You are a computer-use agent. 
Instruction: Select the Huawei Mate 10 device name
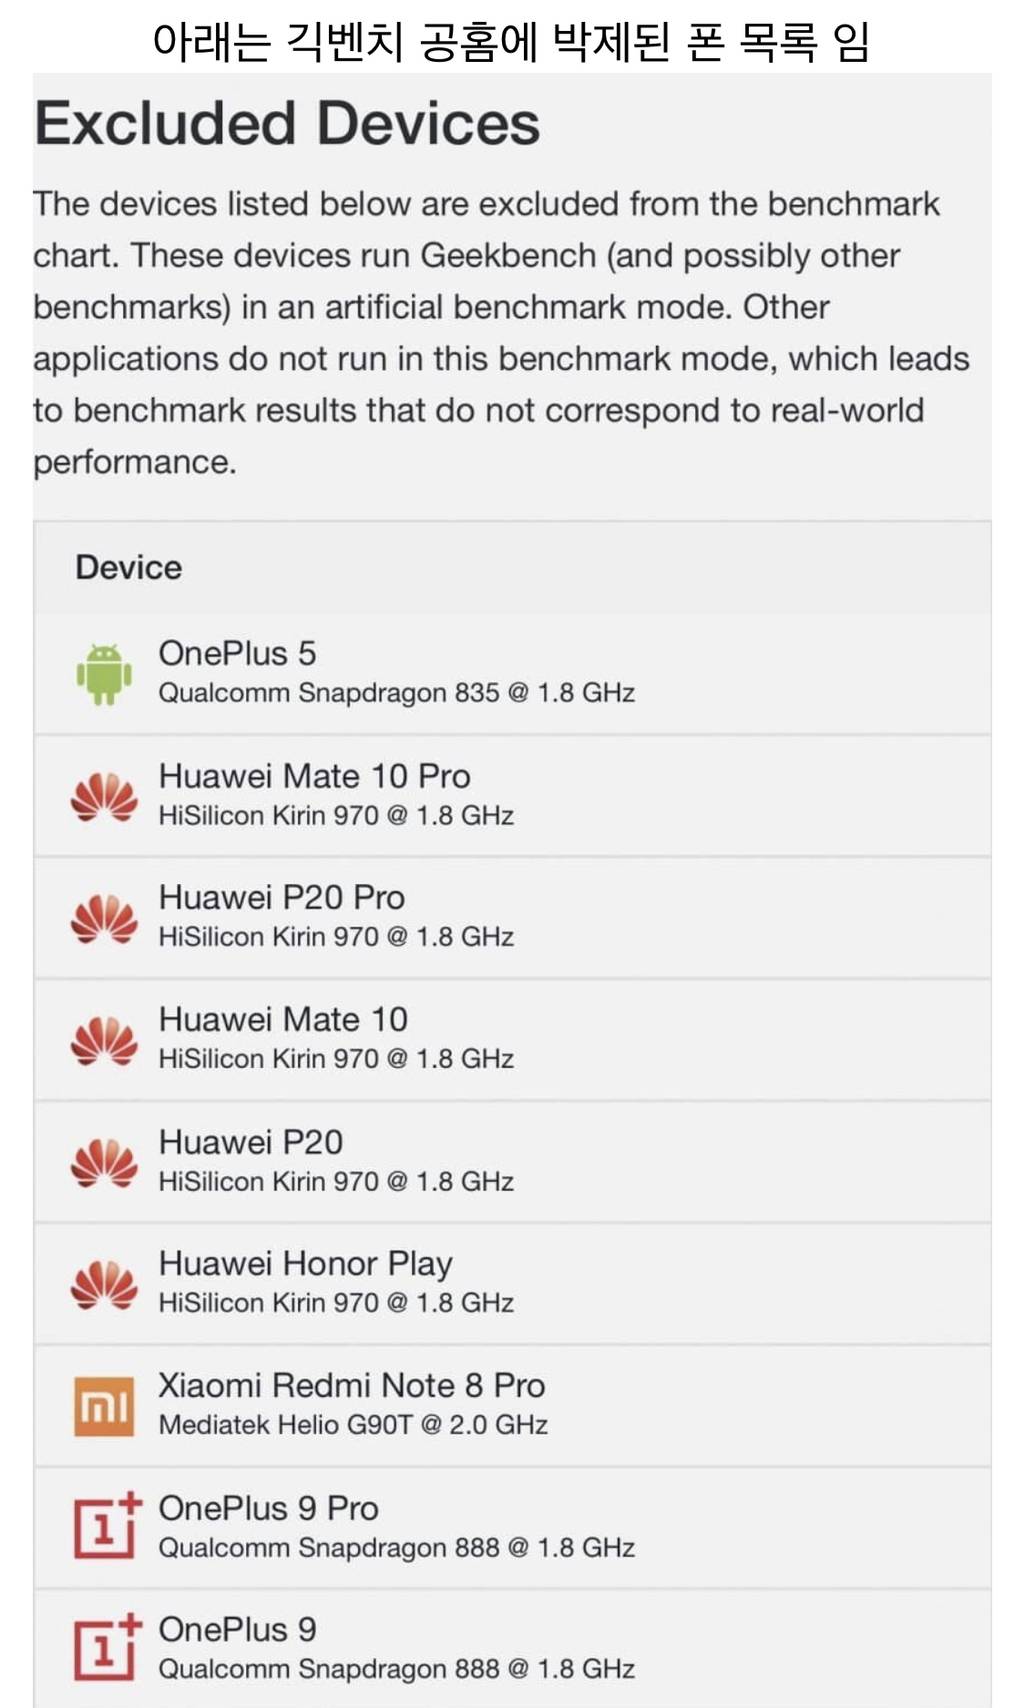point(283,1020)
